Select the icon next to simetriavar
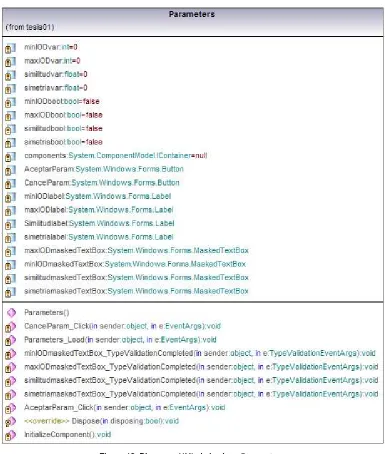The width and height of the screenshot is (385, 454). pyautogui.click(x=10, y=89)
